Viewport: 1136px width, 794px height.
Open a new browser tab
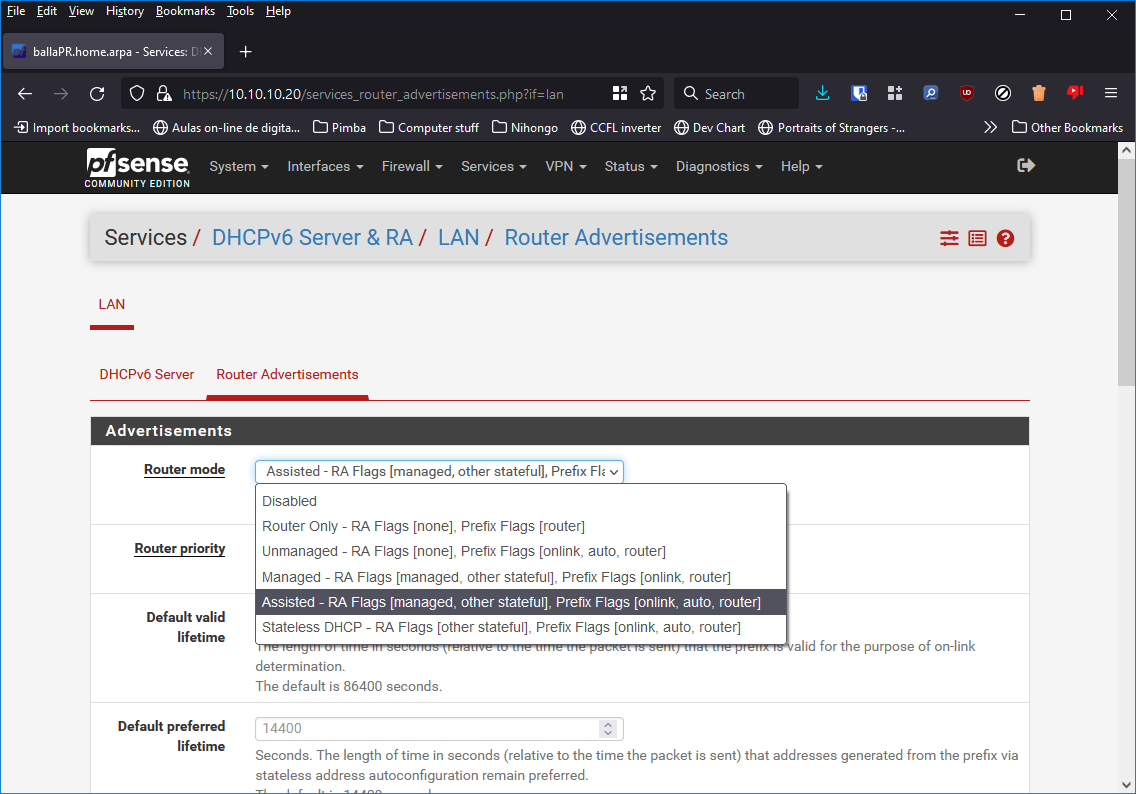pos(246,52)
